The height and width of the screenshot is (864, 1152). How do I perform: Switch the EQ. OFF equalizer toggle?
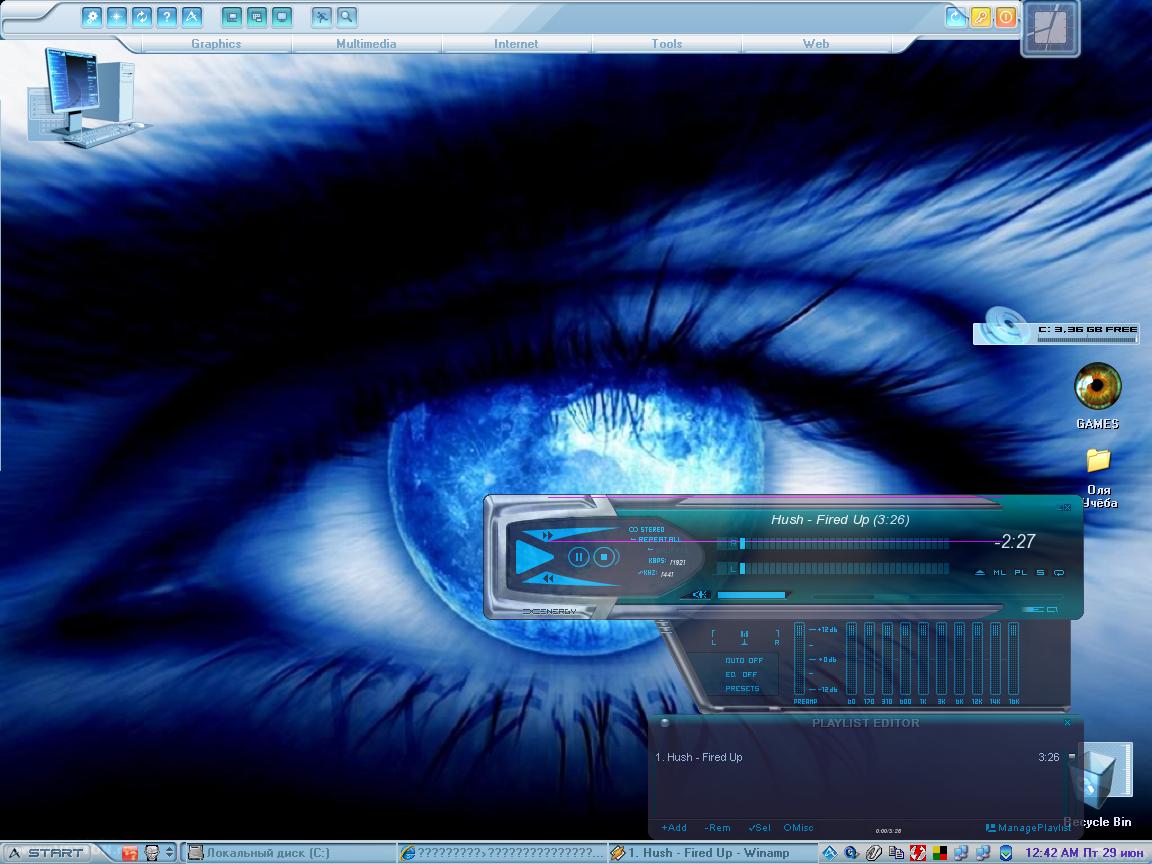743,675
